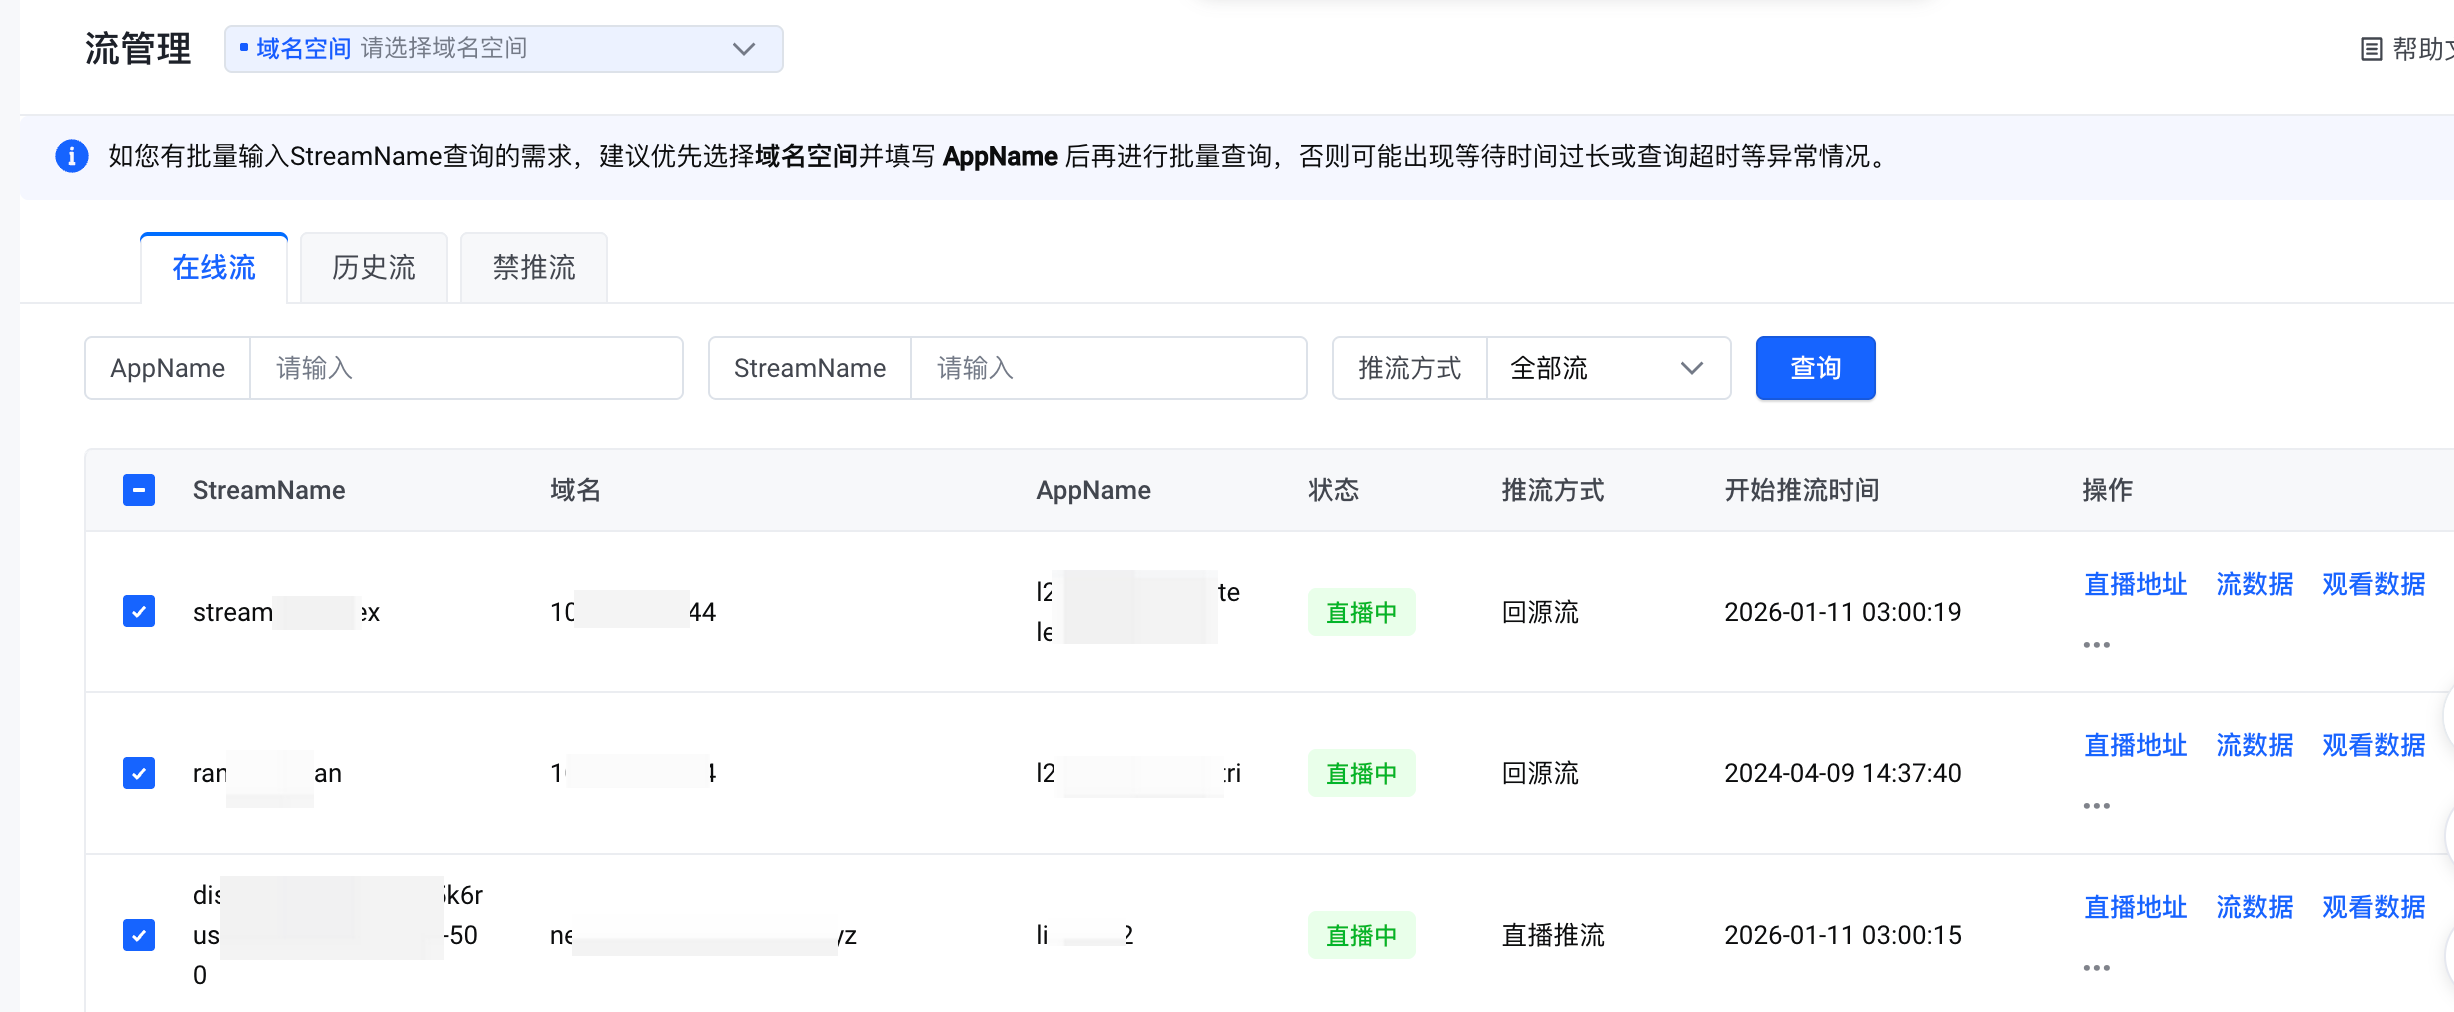This screenshot has height=1012, width=2454.
Task: Select the 在线流 tab
Action: 213,268
